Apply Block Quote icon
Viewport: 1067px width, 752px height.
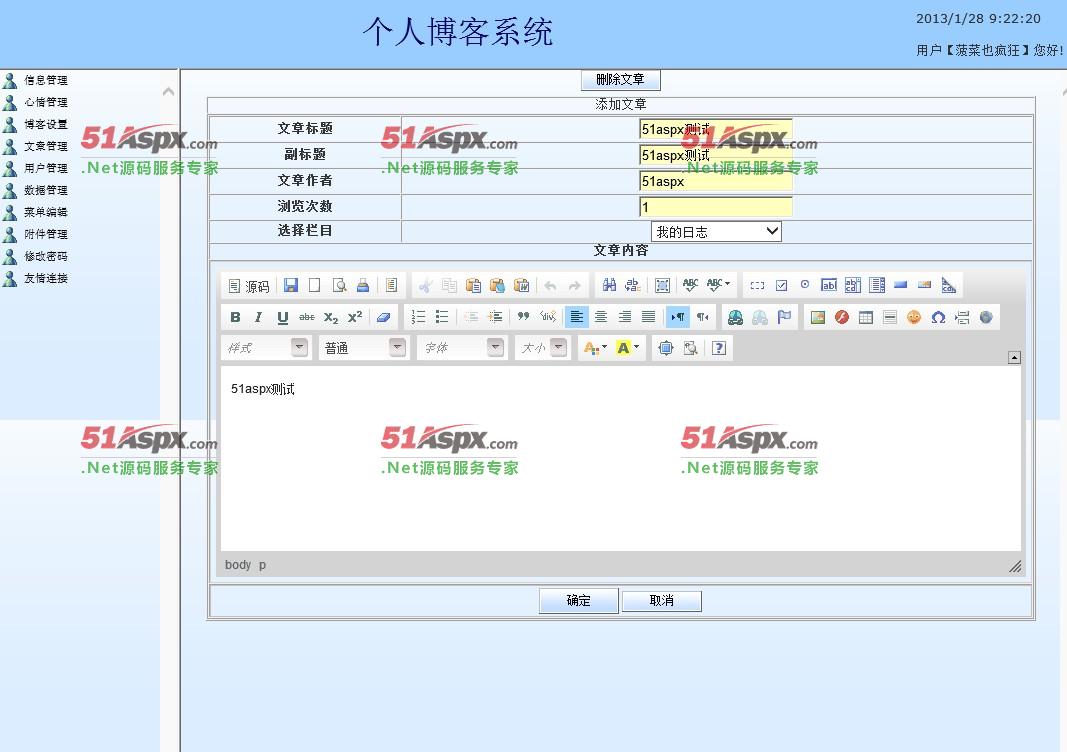523,317
